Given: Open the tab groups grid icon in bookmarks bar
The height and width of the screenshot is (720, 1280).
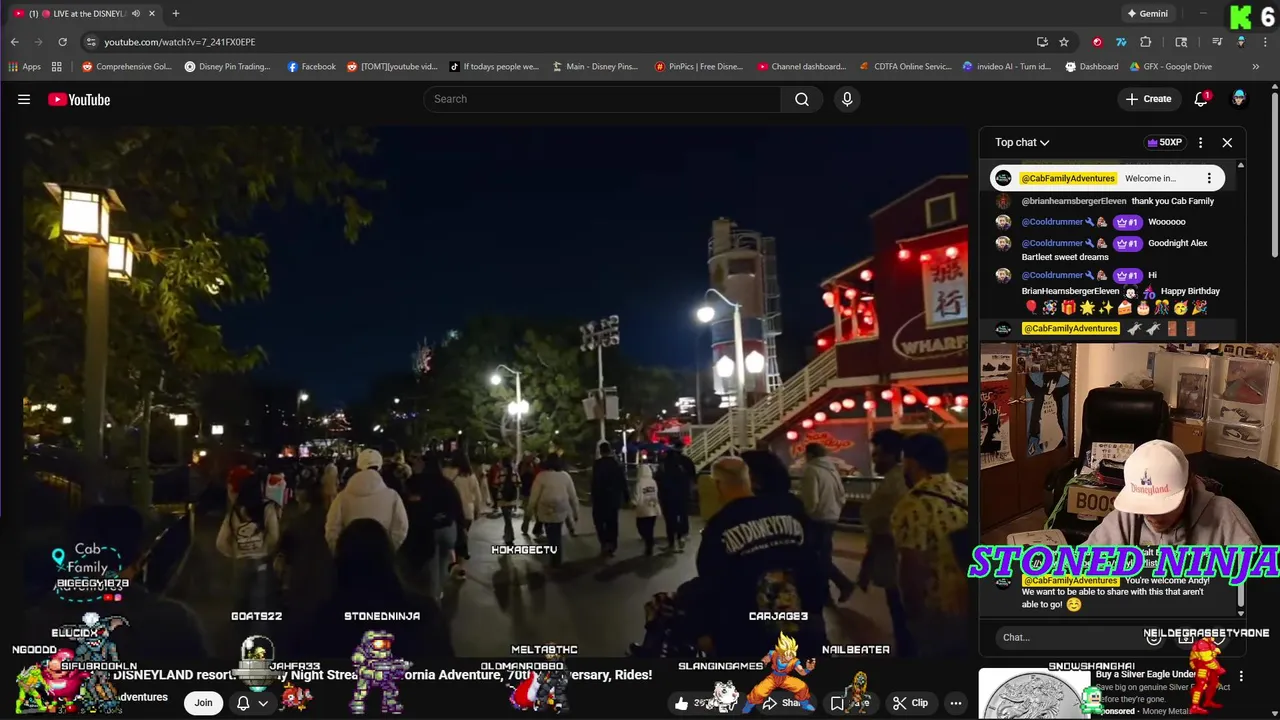Looking at the screenshot, I should pyautogui.click(x=57, y=67).
